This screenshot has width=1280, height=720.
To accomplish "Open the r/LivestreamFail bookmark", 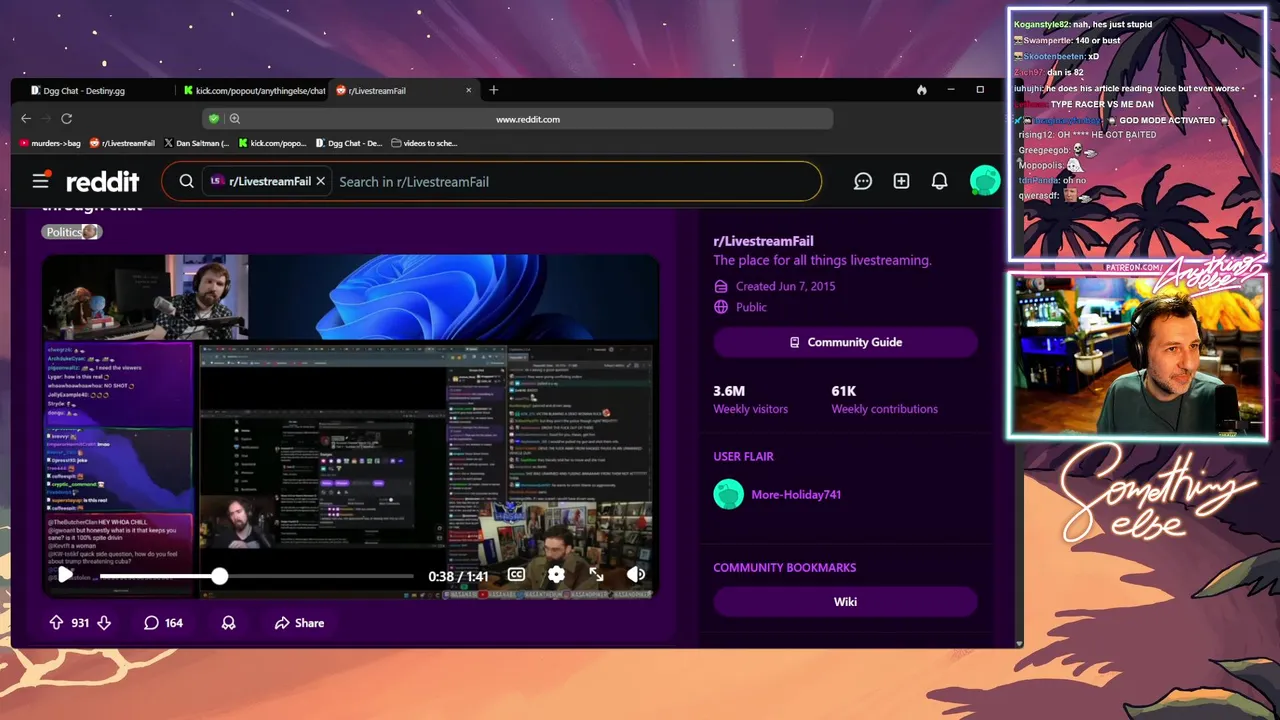I will click(x=122, y=143).
